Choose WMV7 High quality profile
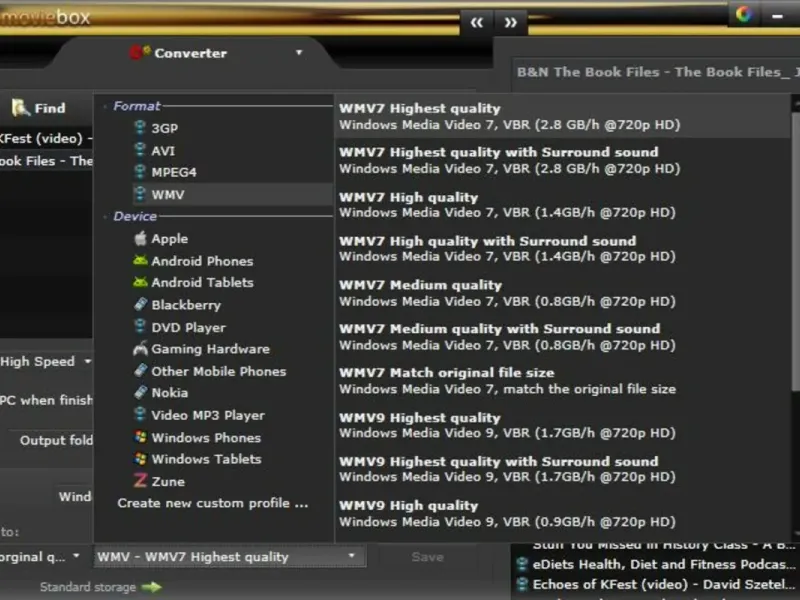This screenshot has height=600, width=800. pos(562,205)
